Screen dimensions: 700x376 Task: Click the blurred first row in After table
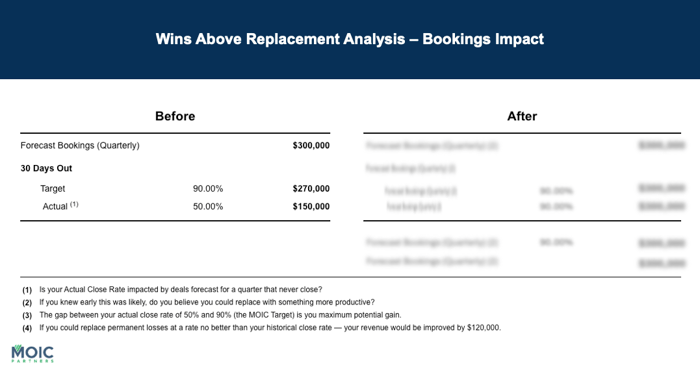(x=525, y=146)
